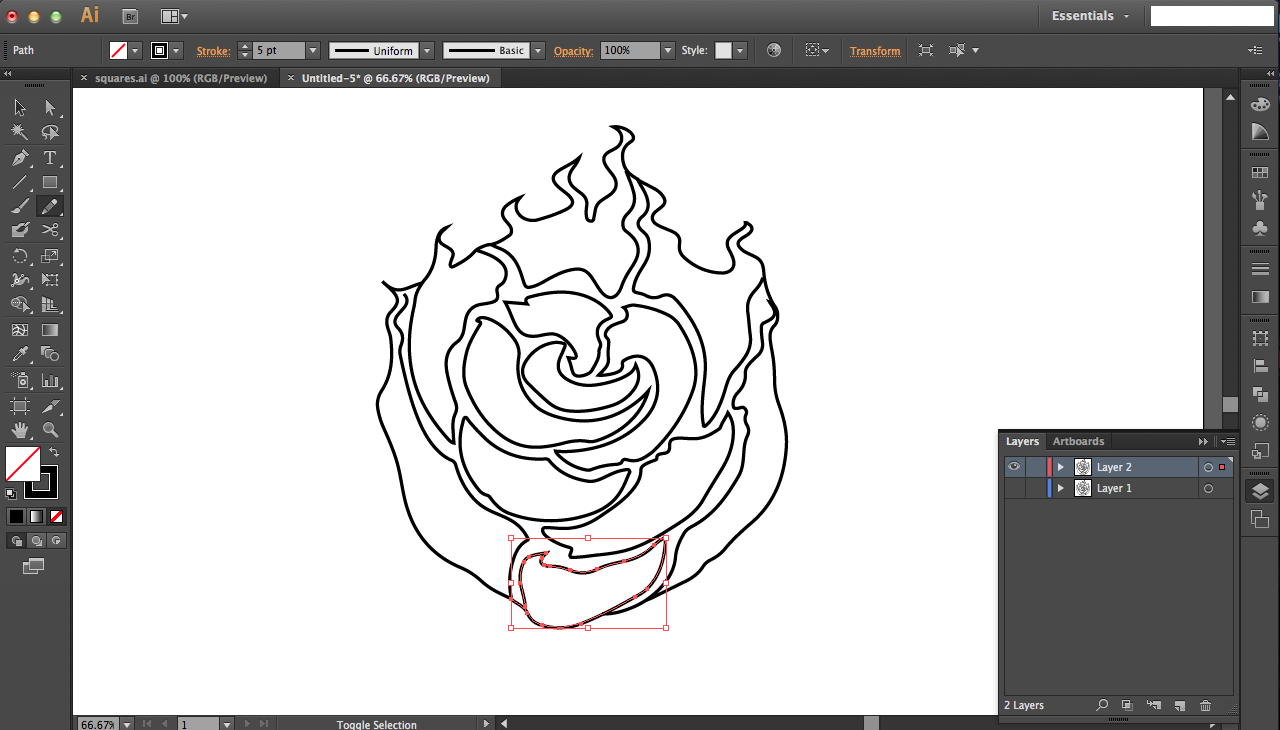
Task: Reset to default fill and stroke
Action: pos(11,493)
